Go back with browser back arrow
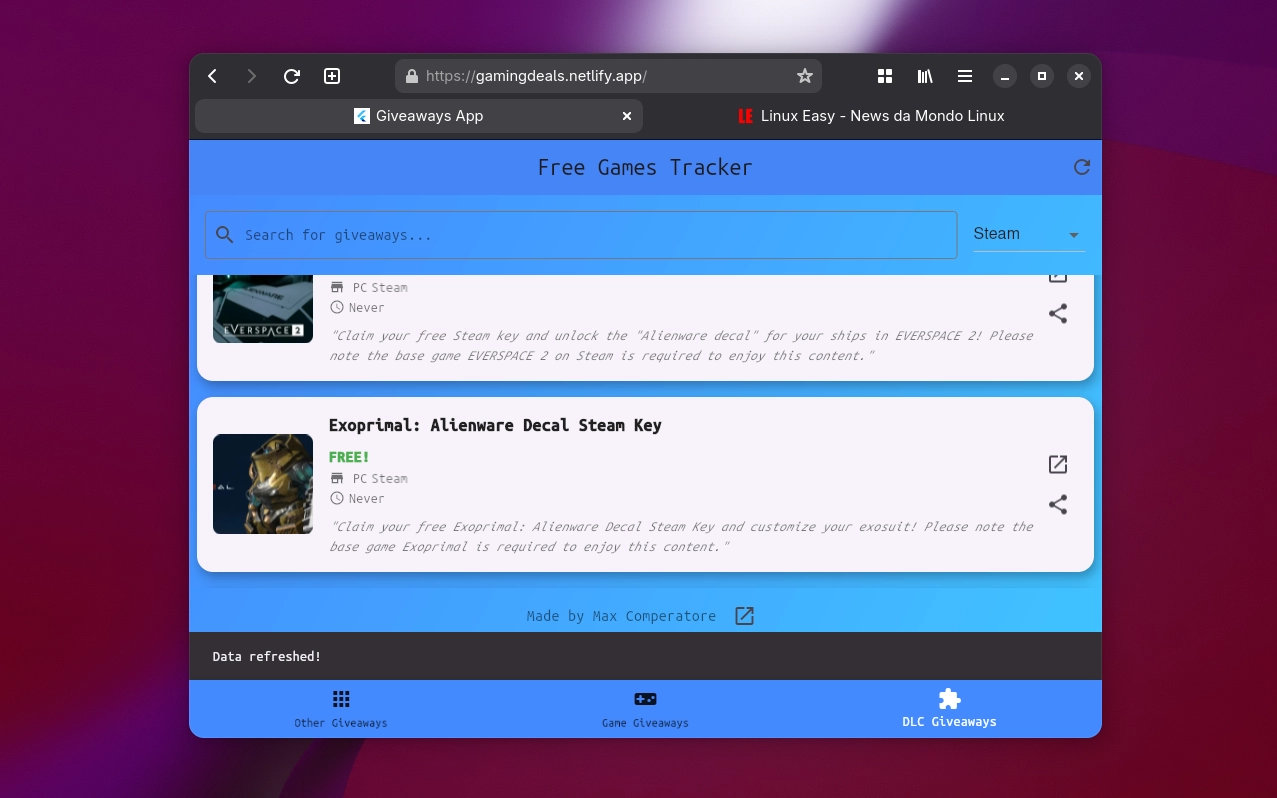 click(212, 76)
